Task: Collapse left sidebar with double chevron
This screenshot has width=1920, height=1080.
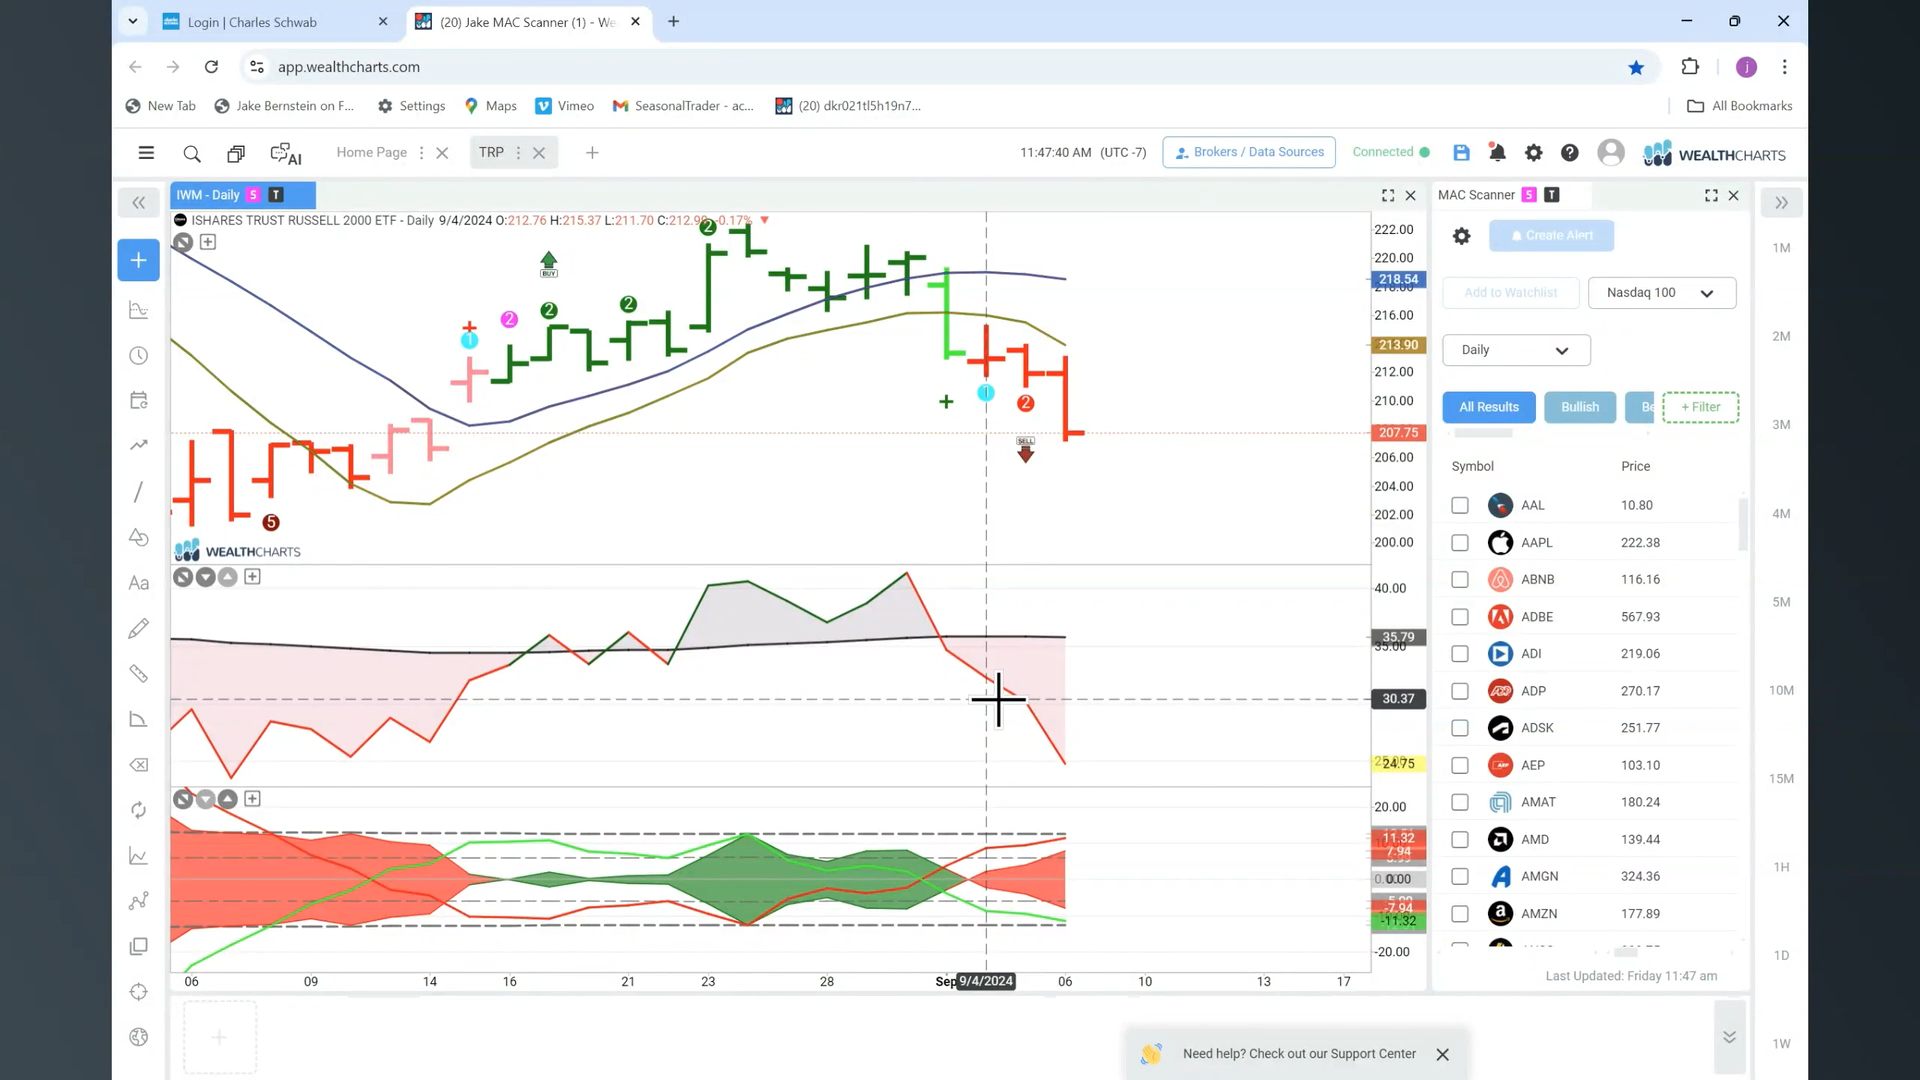Action: (138, 203)
